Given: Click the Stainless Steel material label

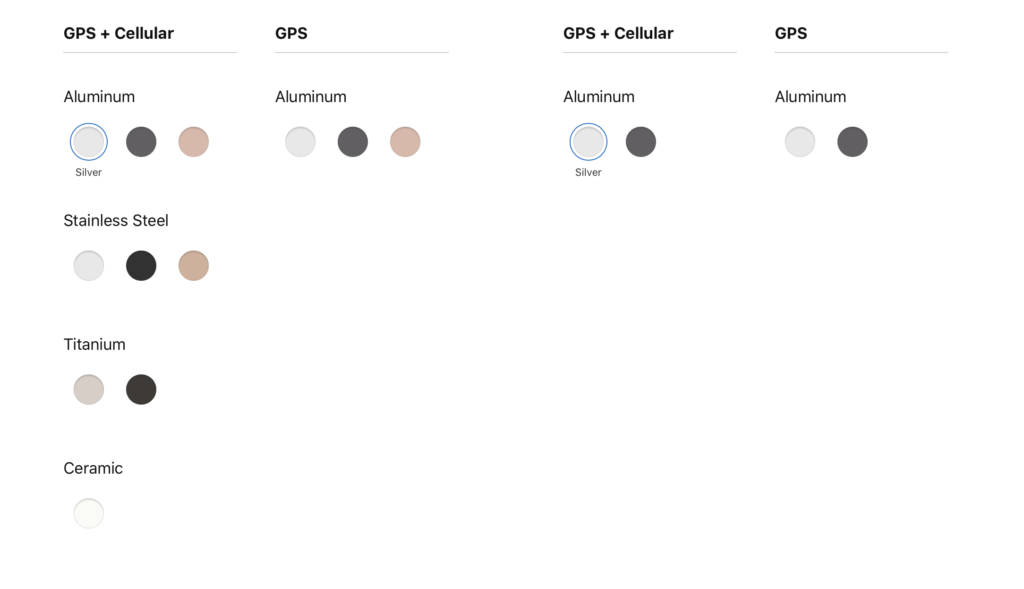Looking at the screenshot, I should click(116, 221).
